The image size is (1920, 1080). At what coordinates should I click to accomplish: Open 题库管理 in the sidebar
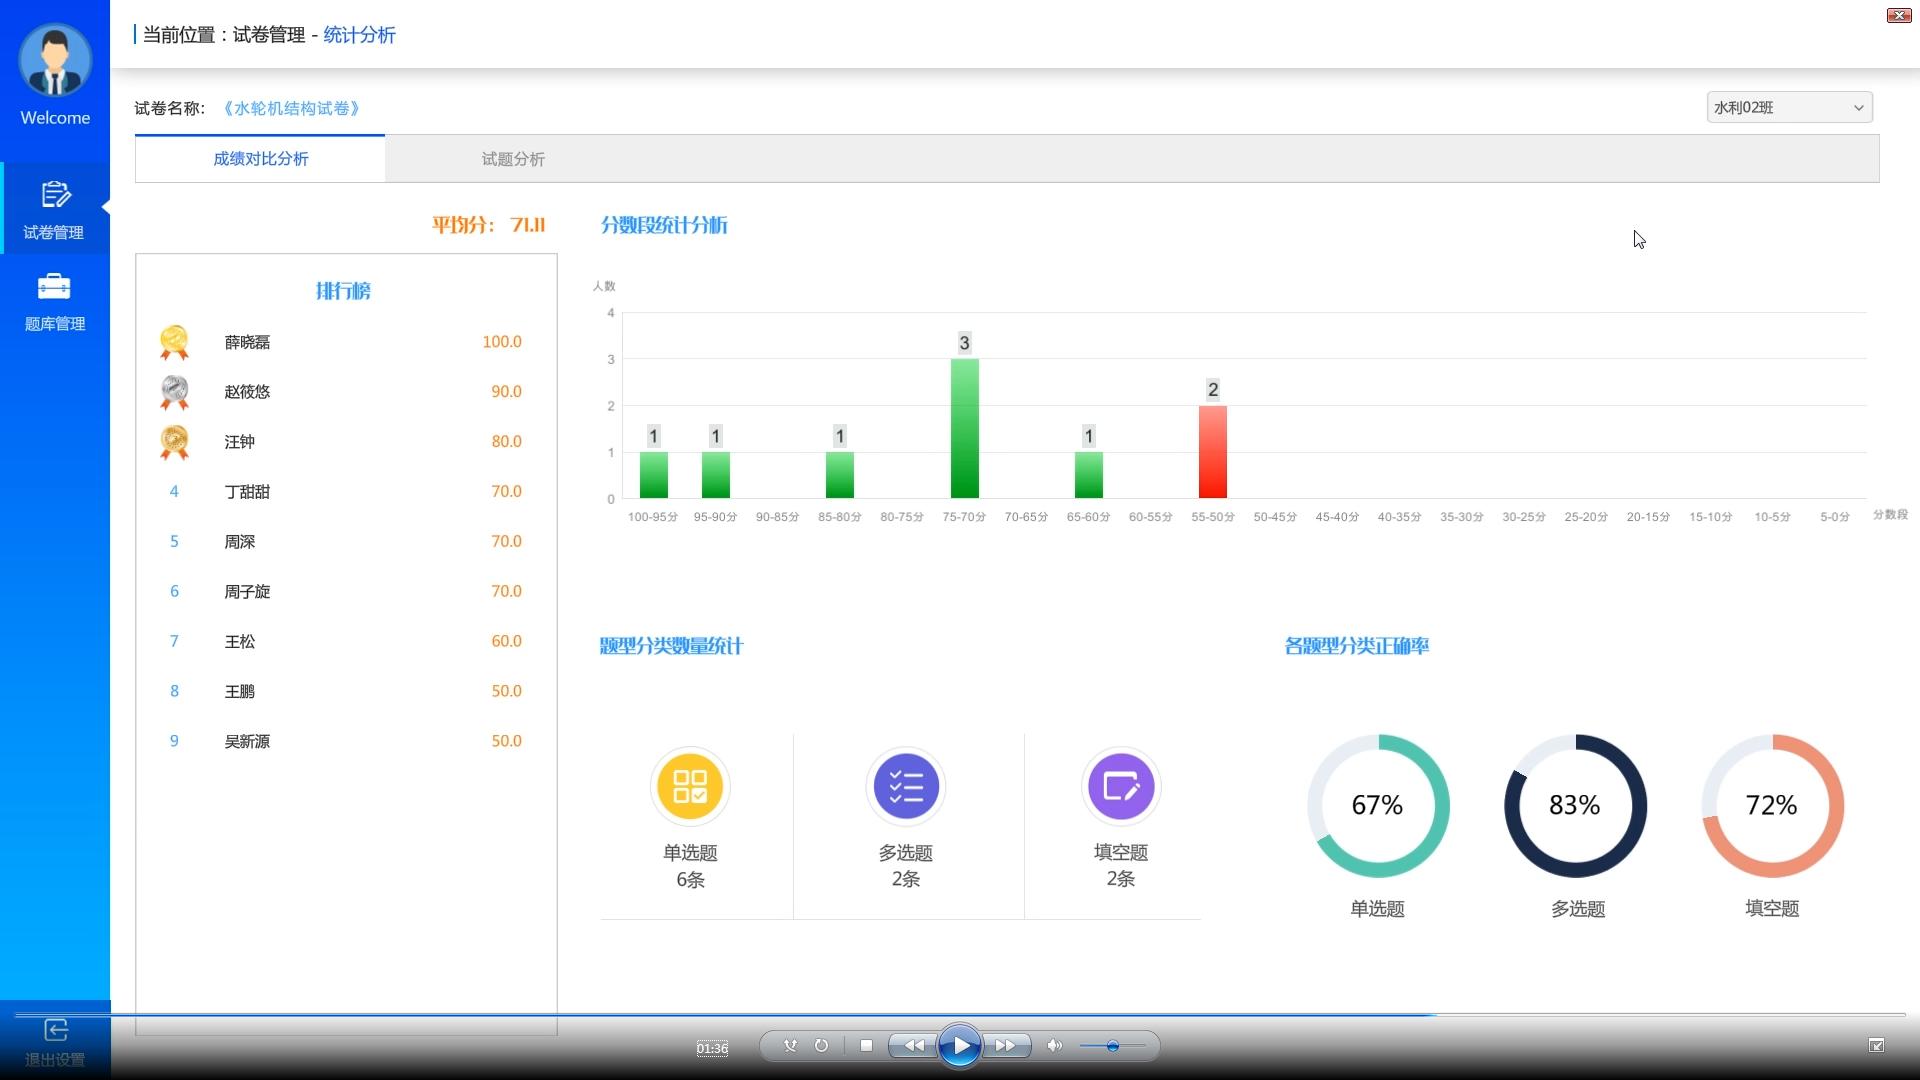pos(54,302)
